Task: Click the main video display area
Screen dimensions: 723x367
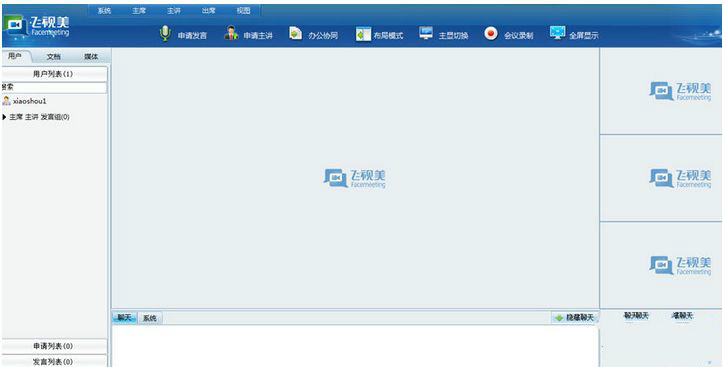Action: (355, 178)
